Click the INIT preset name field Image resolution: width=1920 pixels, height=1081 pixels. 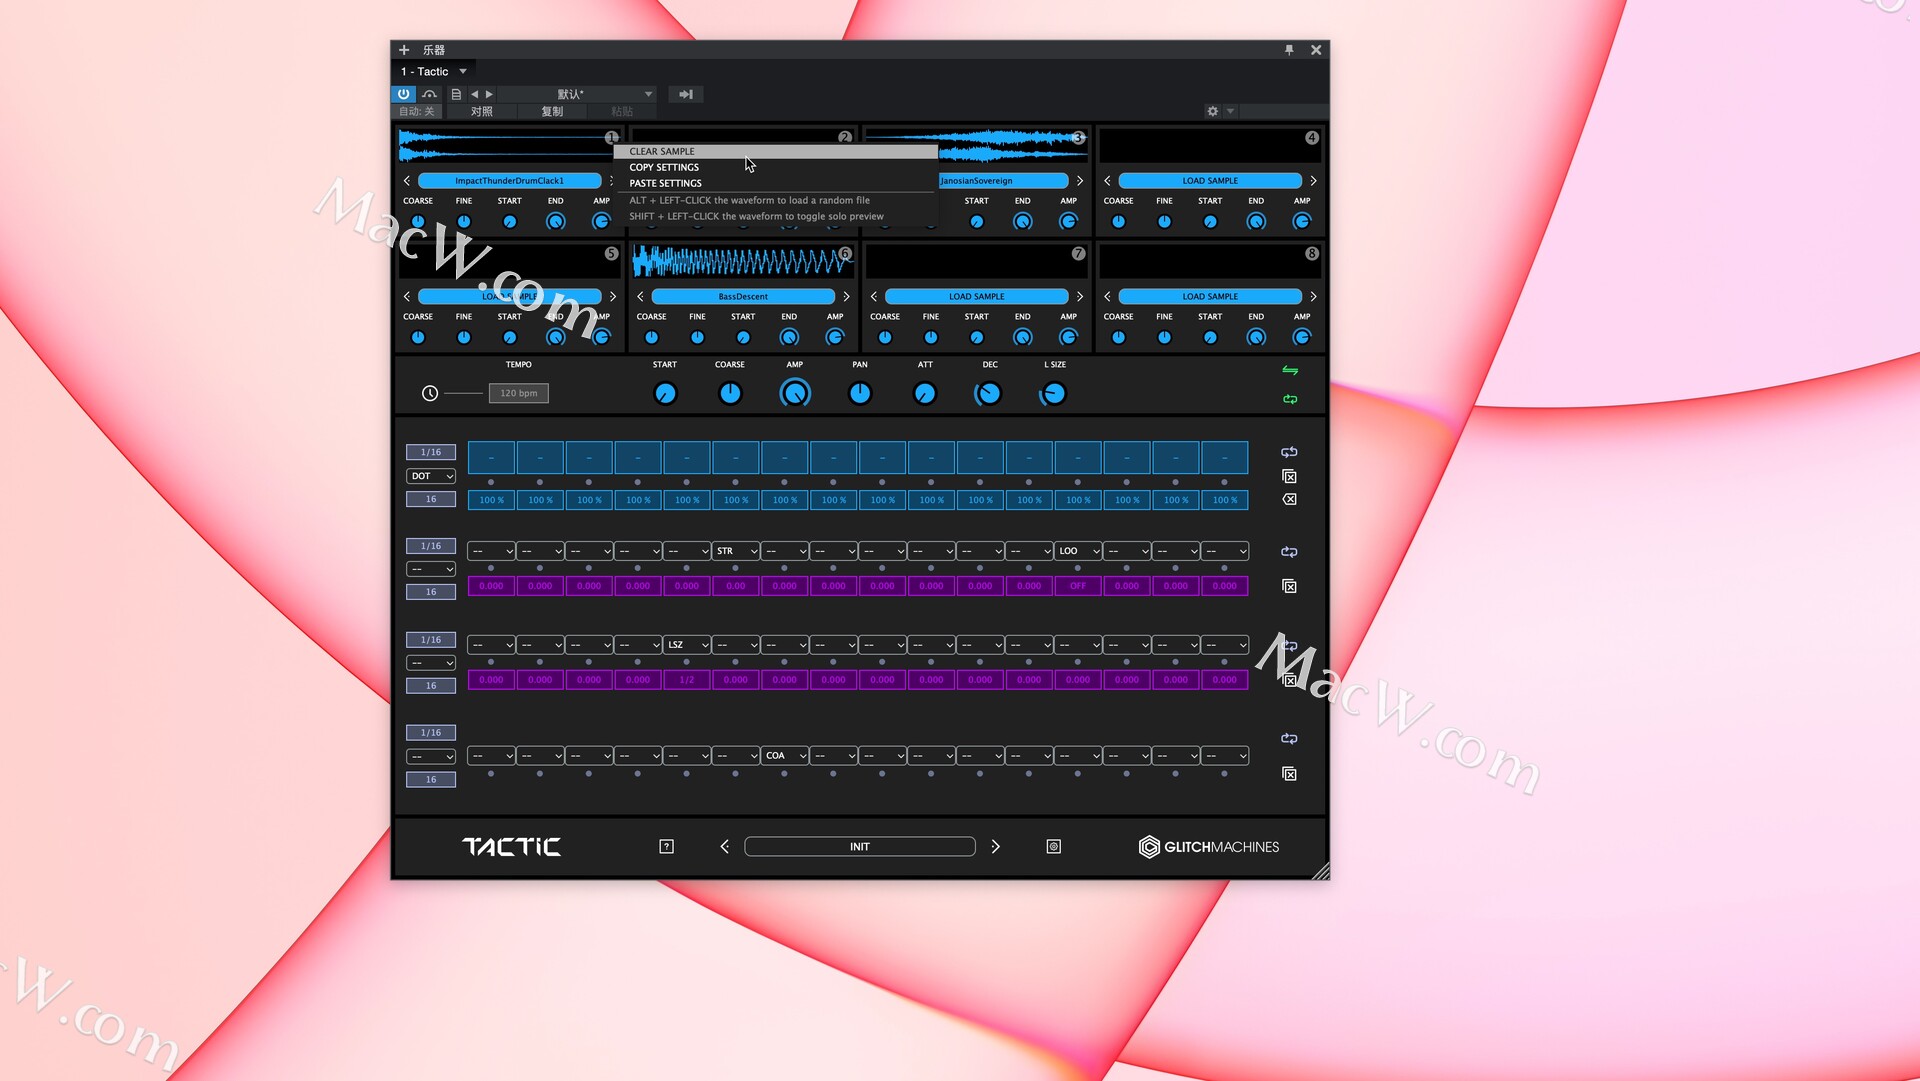click(860, 847)
